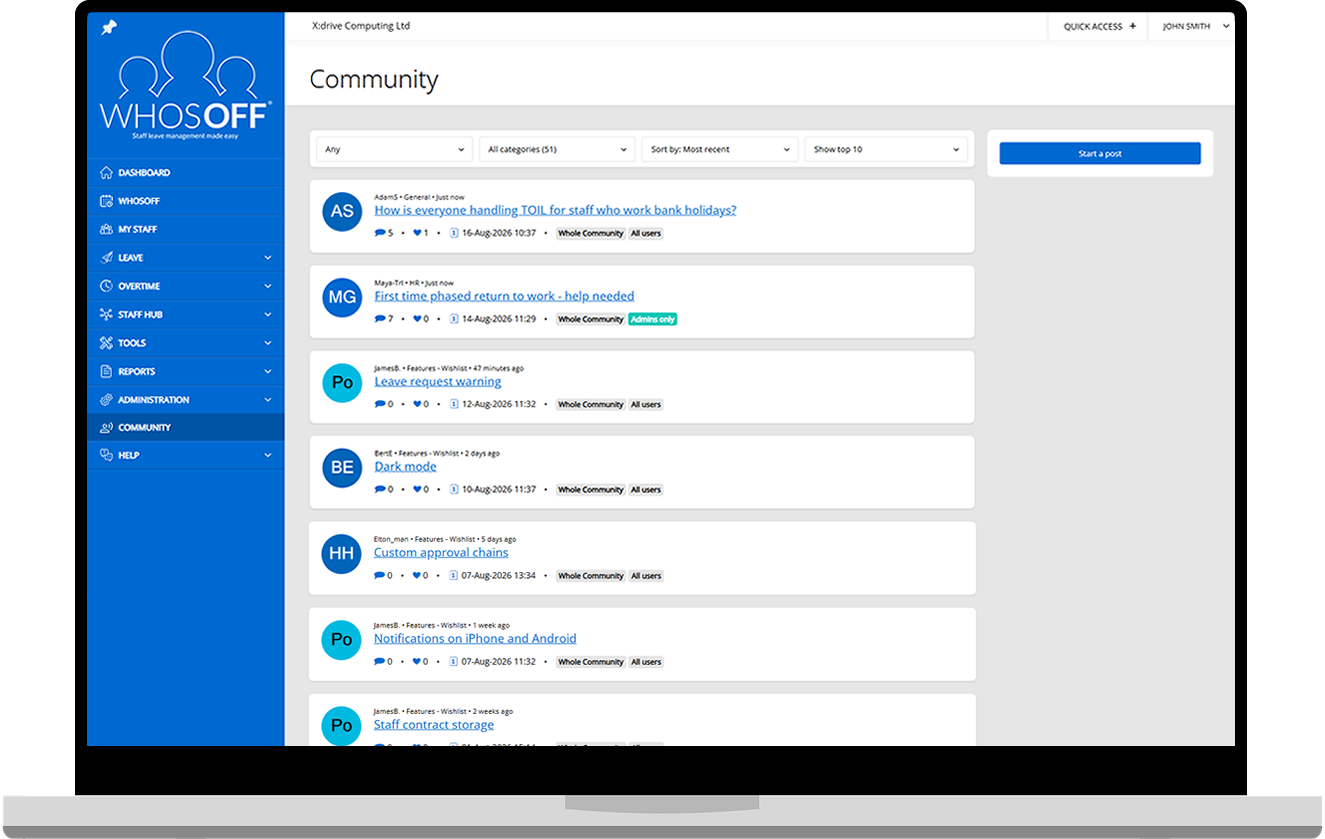
Task: Expand the Overtime menu chevron
Action: [268, 286]
